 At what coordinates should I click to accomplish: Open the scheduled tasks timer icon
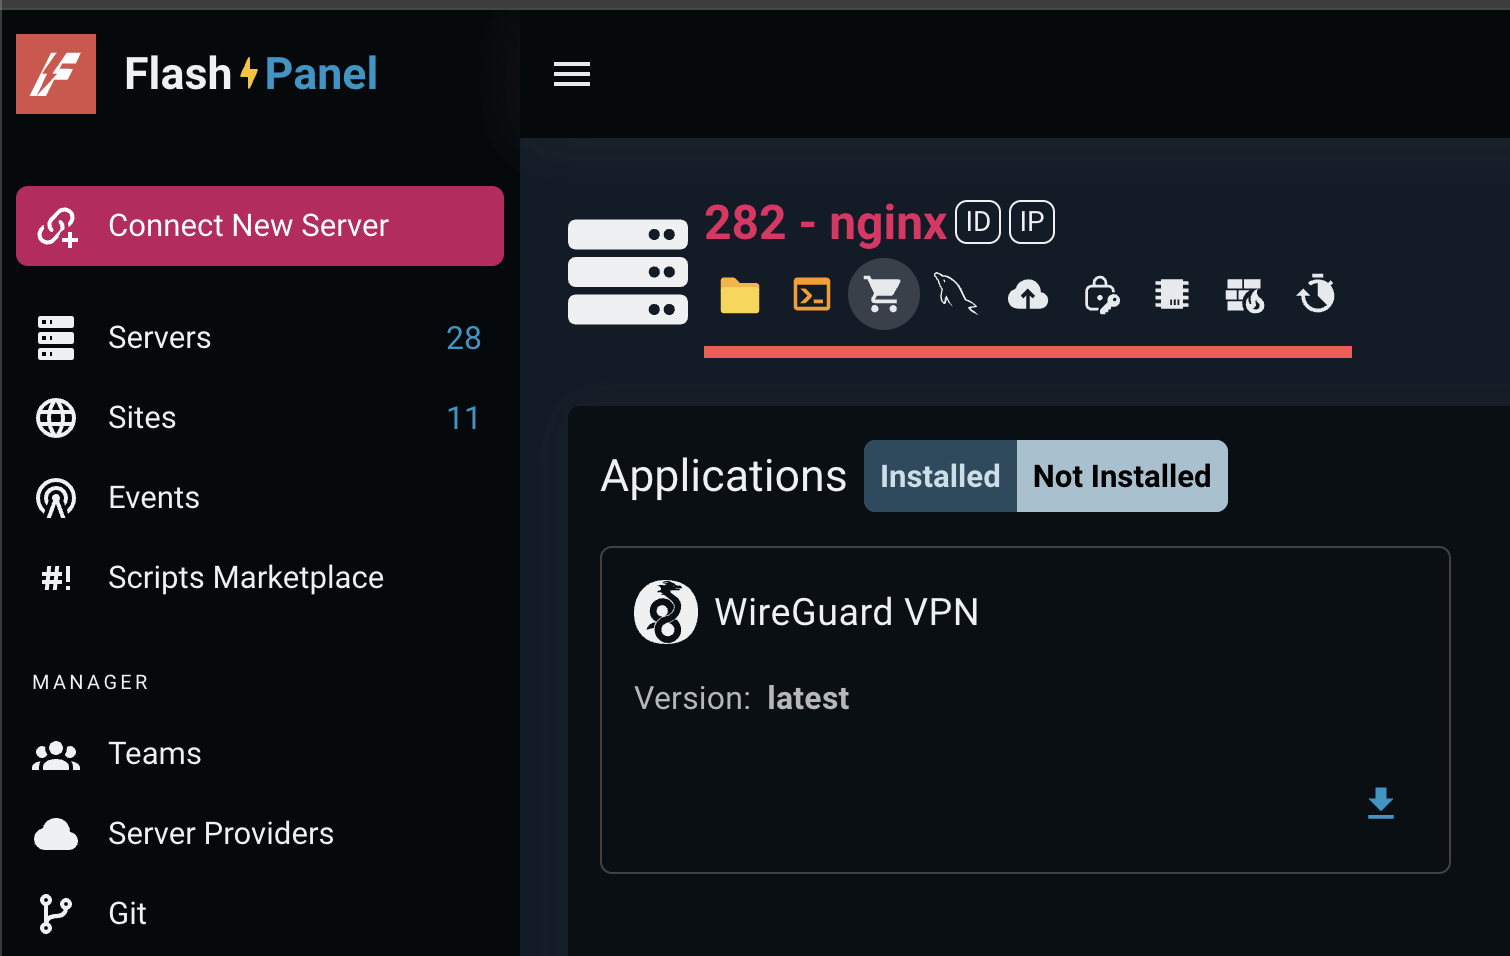pyautogui.click(x=1317, y=294)
